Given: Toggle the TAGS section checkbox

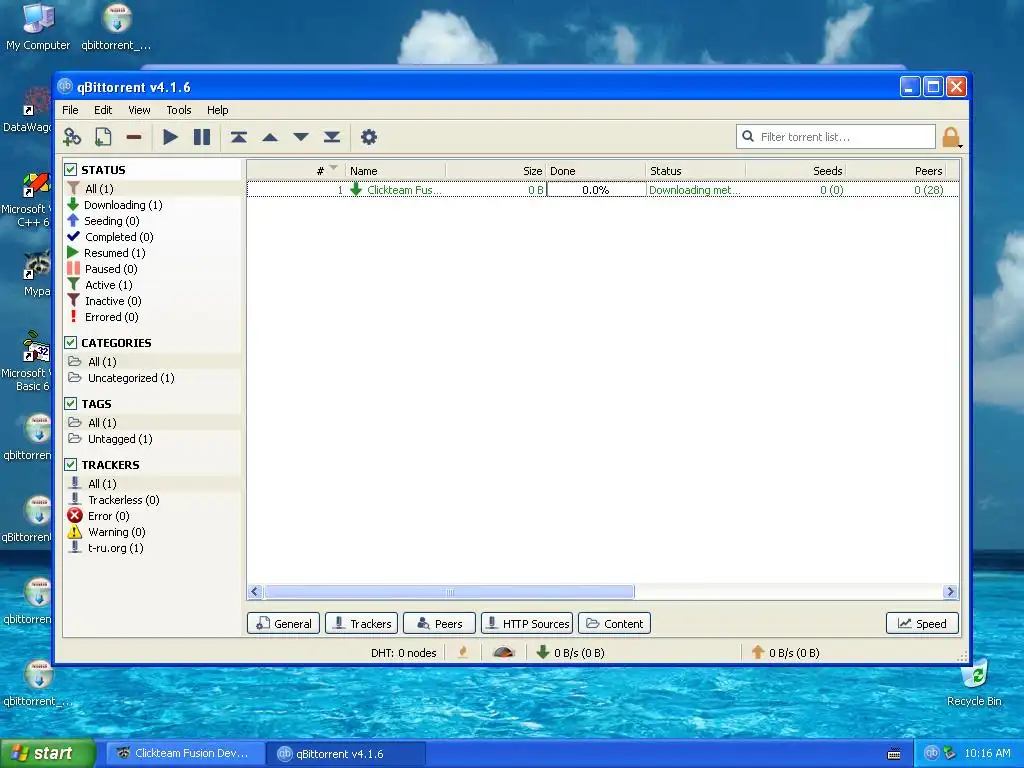Looking at the screenshot, I should 71,404.
